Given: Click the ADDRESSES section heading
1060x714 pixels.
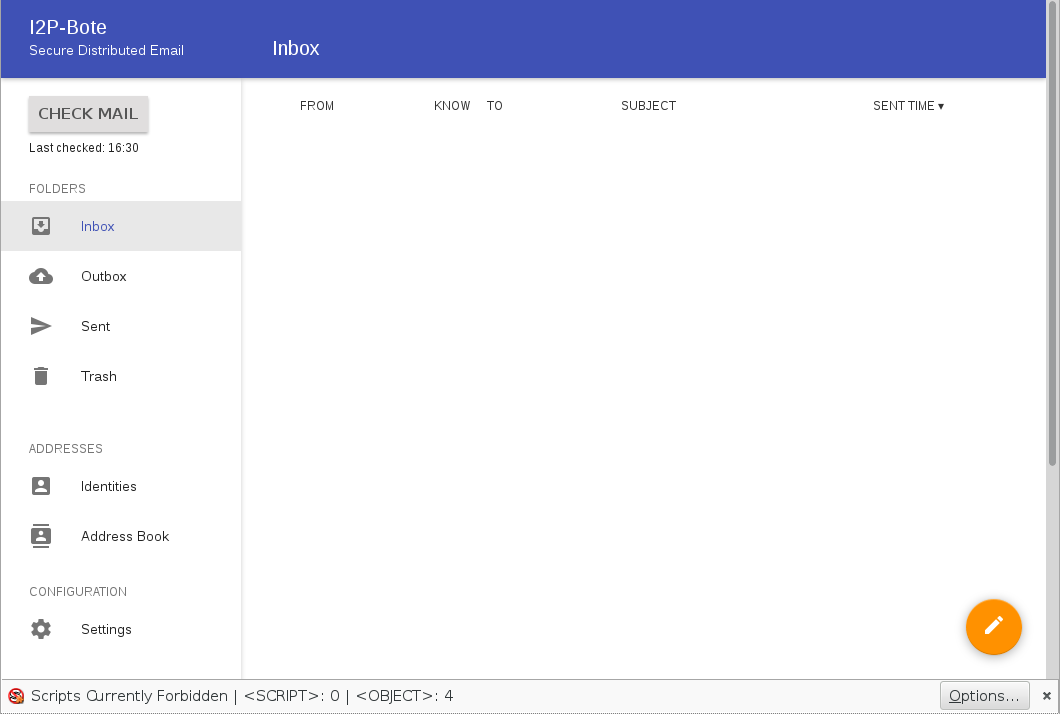Looking at the screenshot, I should (x=66, y=448).
